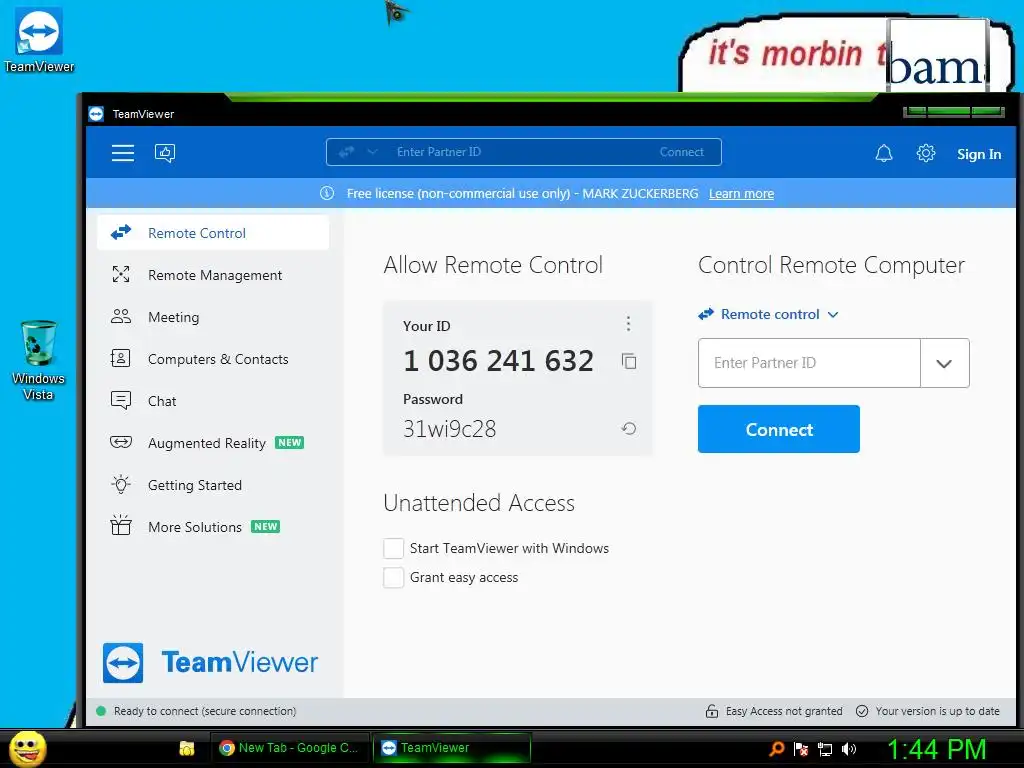Open Computers & Contacts
The image size is (1024, 768).
click(213, 359)
